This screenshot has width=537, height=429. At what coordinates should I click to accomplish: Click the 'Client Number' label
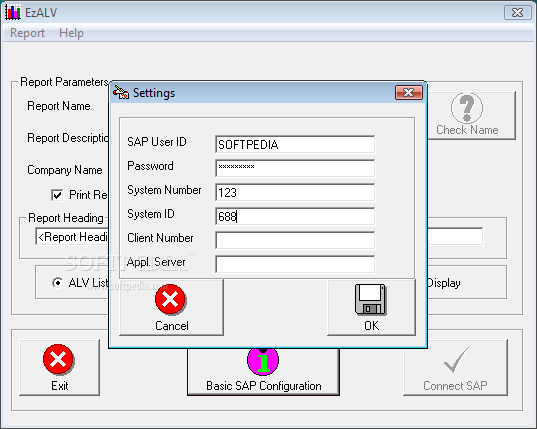(x=160, y=238)
